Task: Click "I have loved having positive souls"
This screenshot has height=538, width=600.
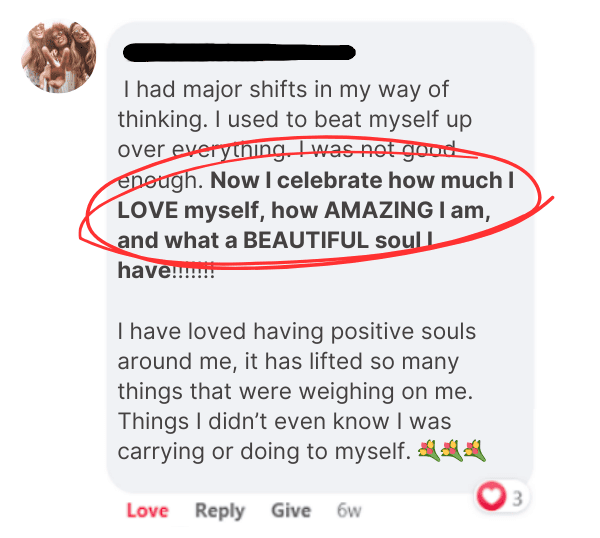Action: click(297, 330)
